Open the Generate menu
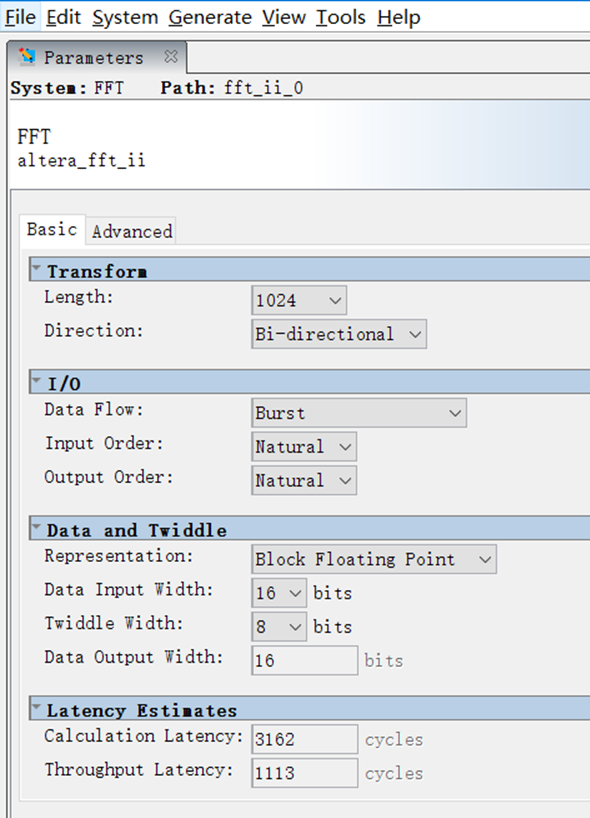The image size is (590, 818). 210,17
